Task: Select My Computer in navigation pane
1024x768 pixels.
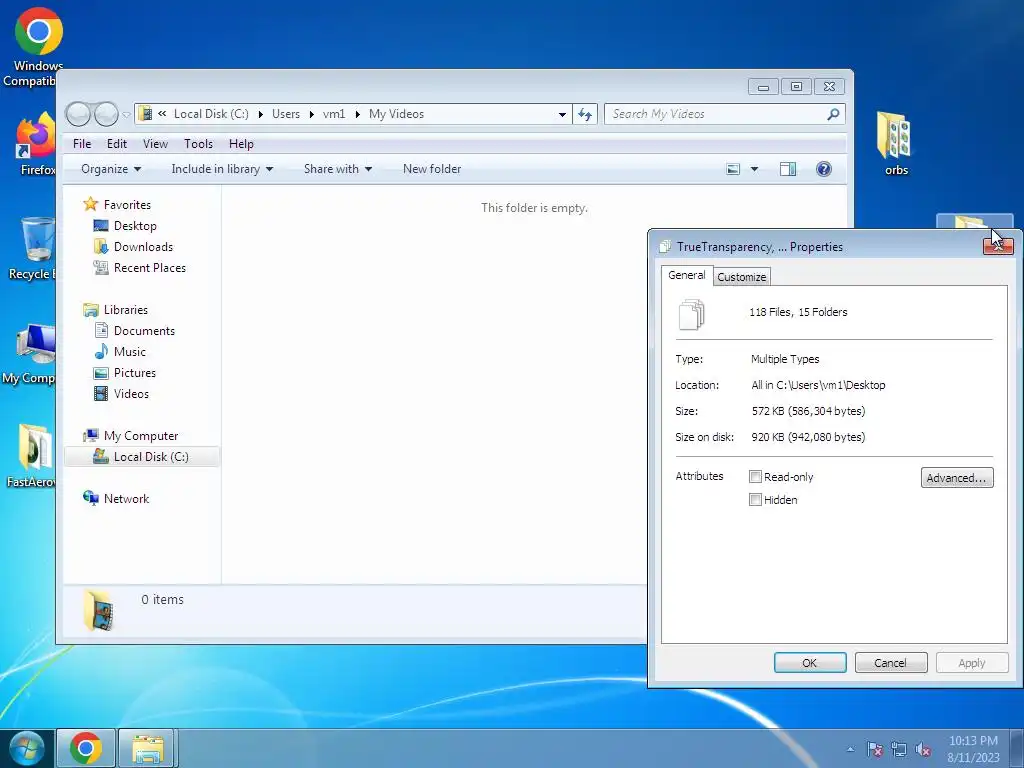Action: click(x=140, y=436)
